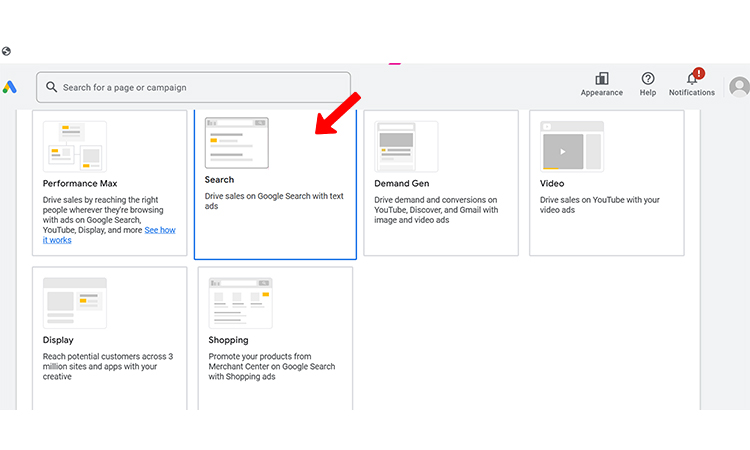Image resolution: width=750 pixels, height=450 pixels.
Task: Select the Shopping campaign illustration
Action: [241, 303]
